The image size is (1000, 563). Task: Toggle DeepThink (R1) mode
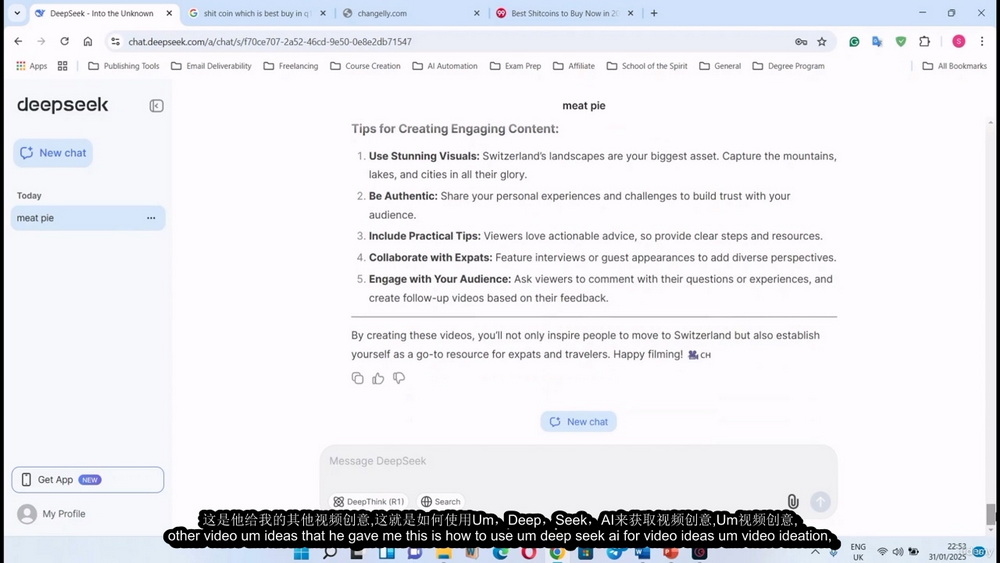[369, 502]
